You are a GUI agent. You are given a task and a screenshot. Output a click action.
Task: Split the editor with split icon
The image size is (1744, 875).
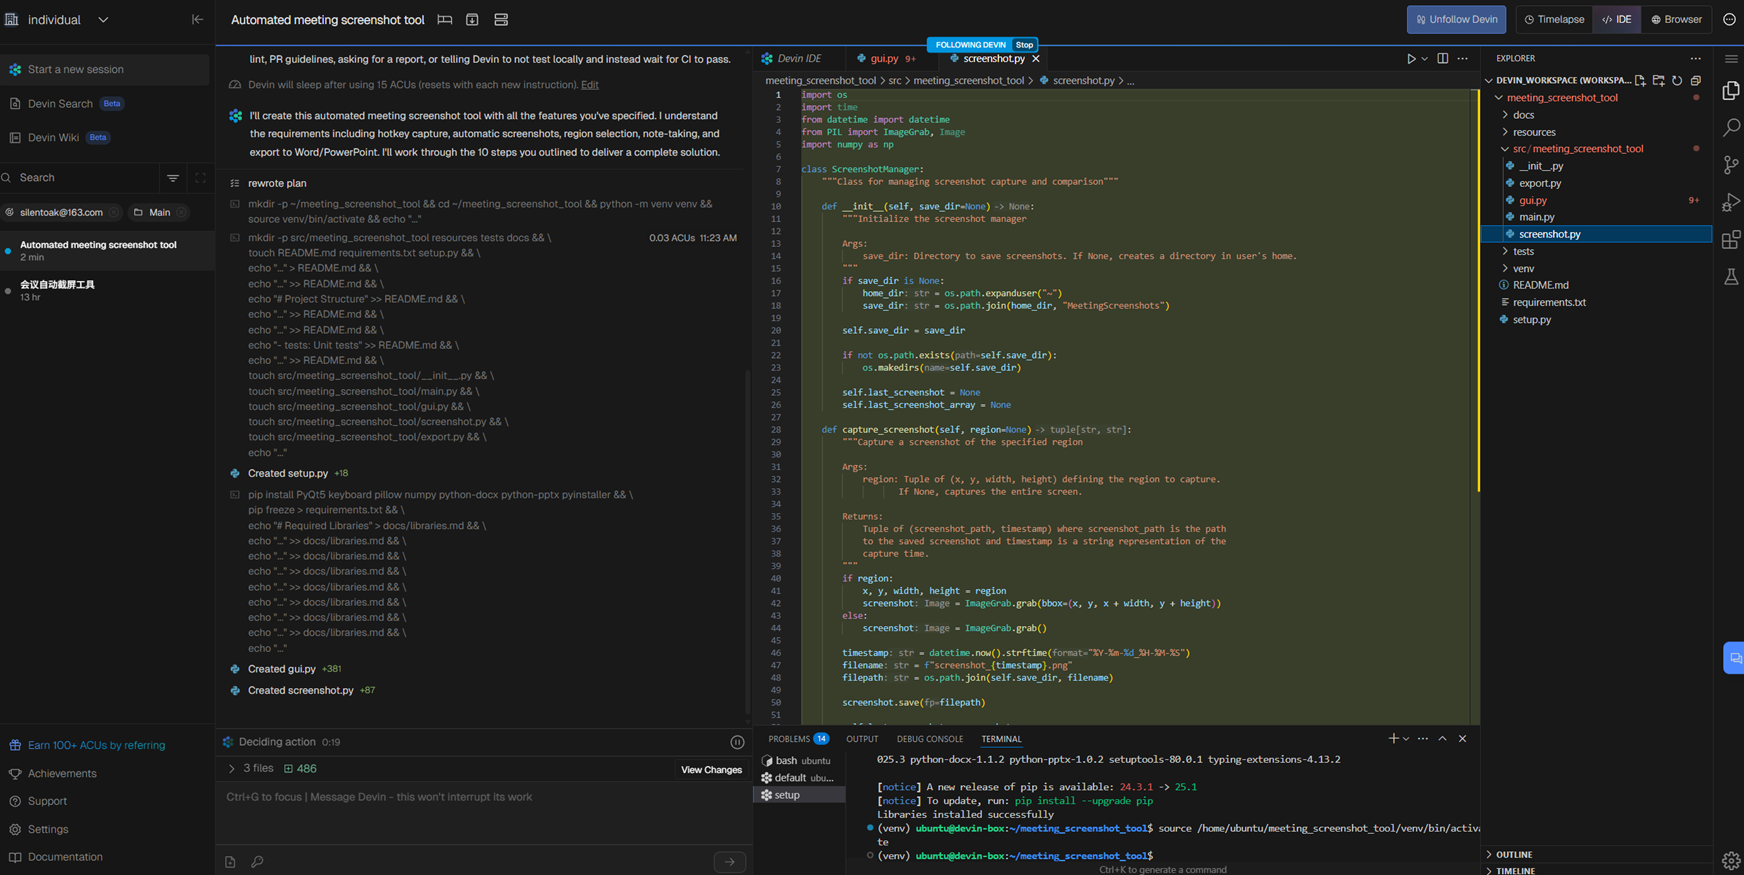click(1442, 59)
